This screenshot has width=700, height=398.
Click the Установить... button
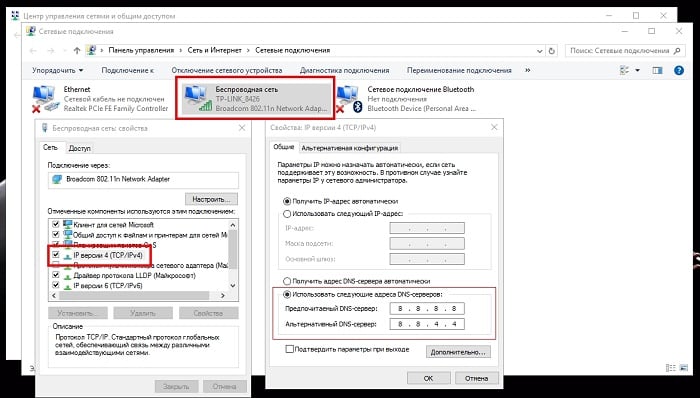pos(78,313)
